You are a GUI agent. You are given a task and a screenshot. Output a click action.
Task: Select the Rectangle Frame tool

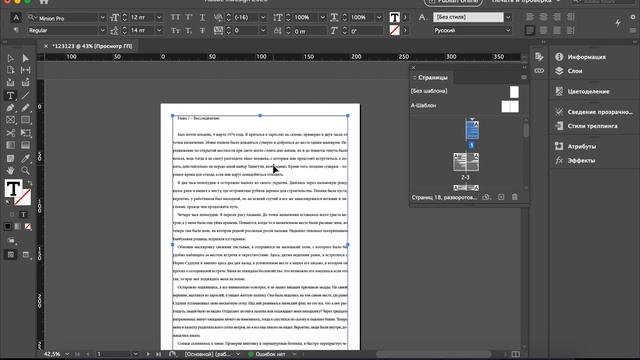point(11,120)
